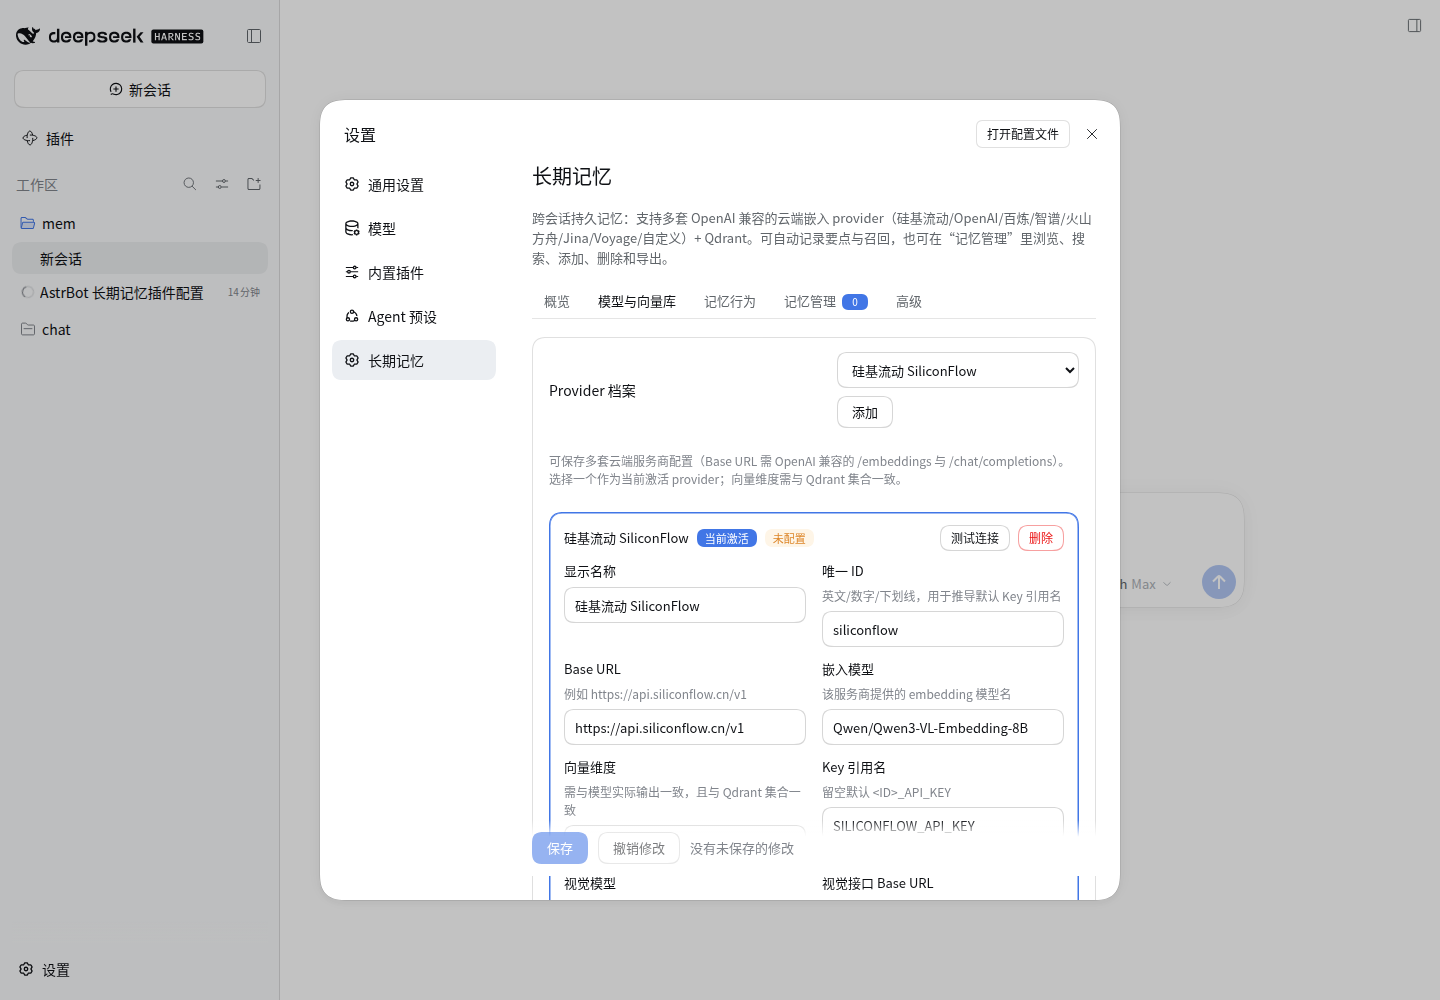Edit Key 引用名 input field
This screenshot has width=1440, height=1000.
click(943, 821)
